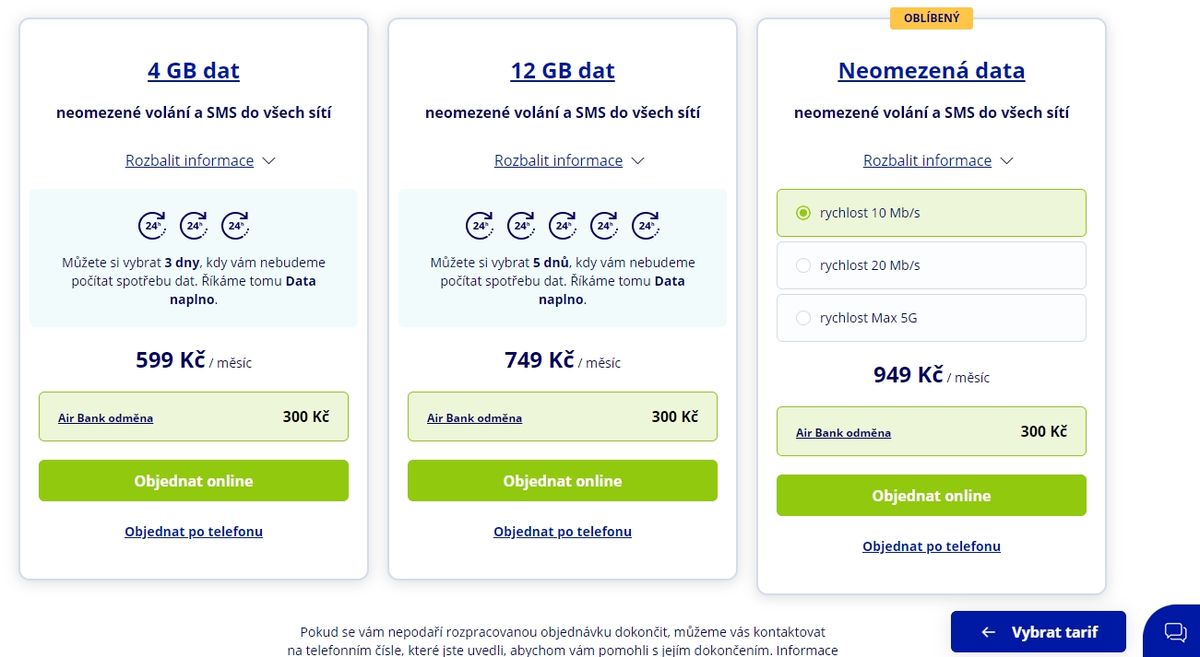Screen dimensions: 1200x657
Task: Open Air Bank odměna link in 12 GB plan
Action: 474,418
